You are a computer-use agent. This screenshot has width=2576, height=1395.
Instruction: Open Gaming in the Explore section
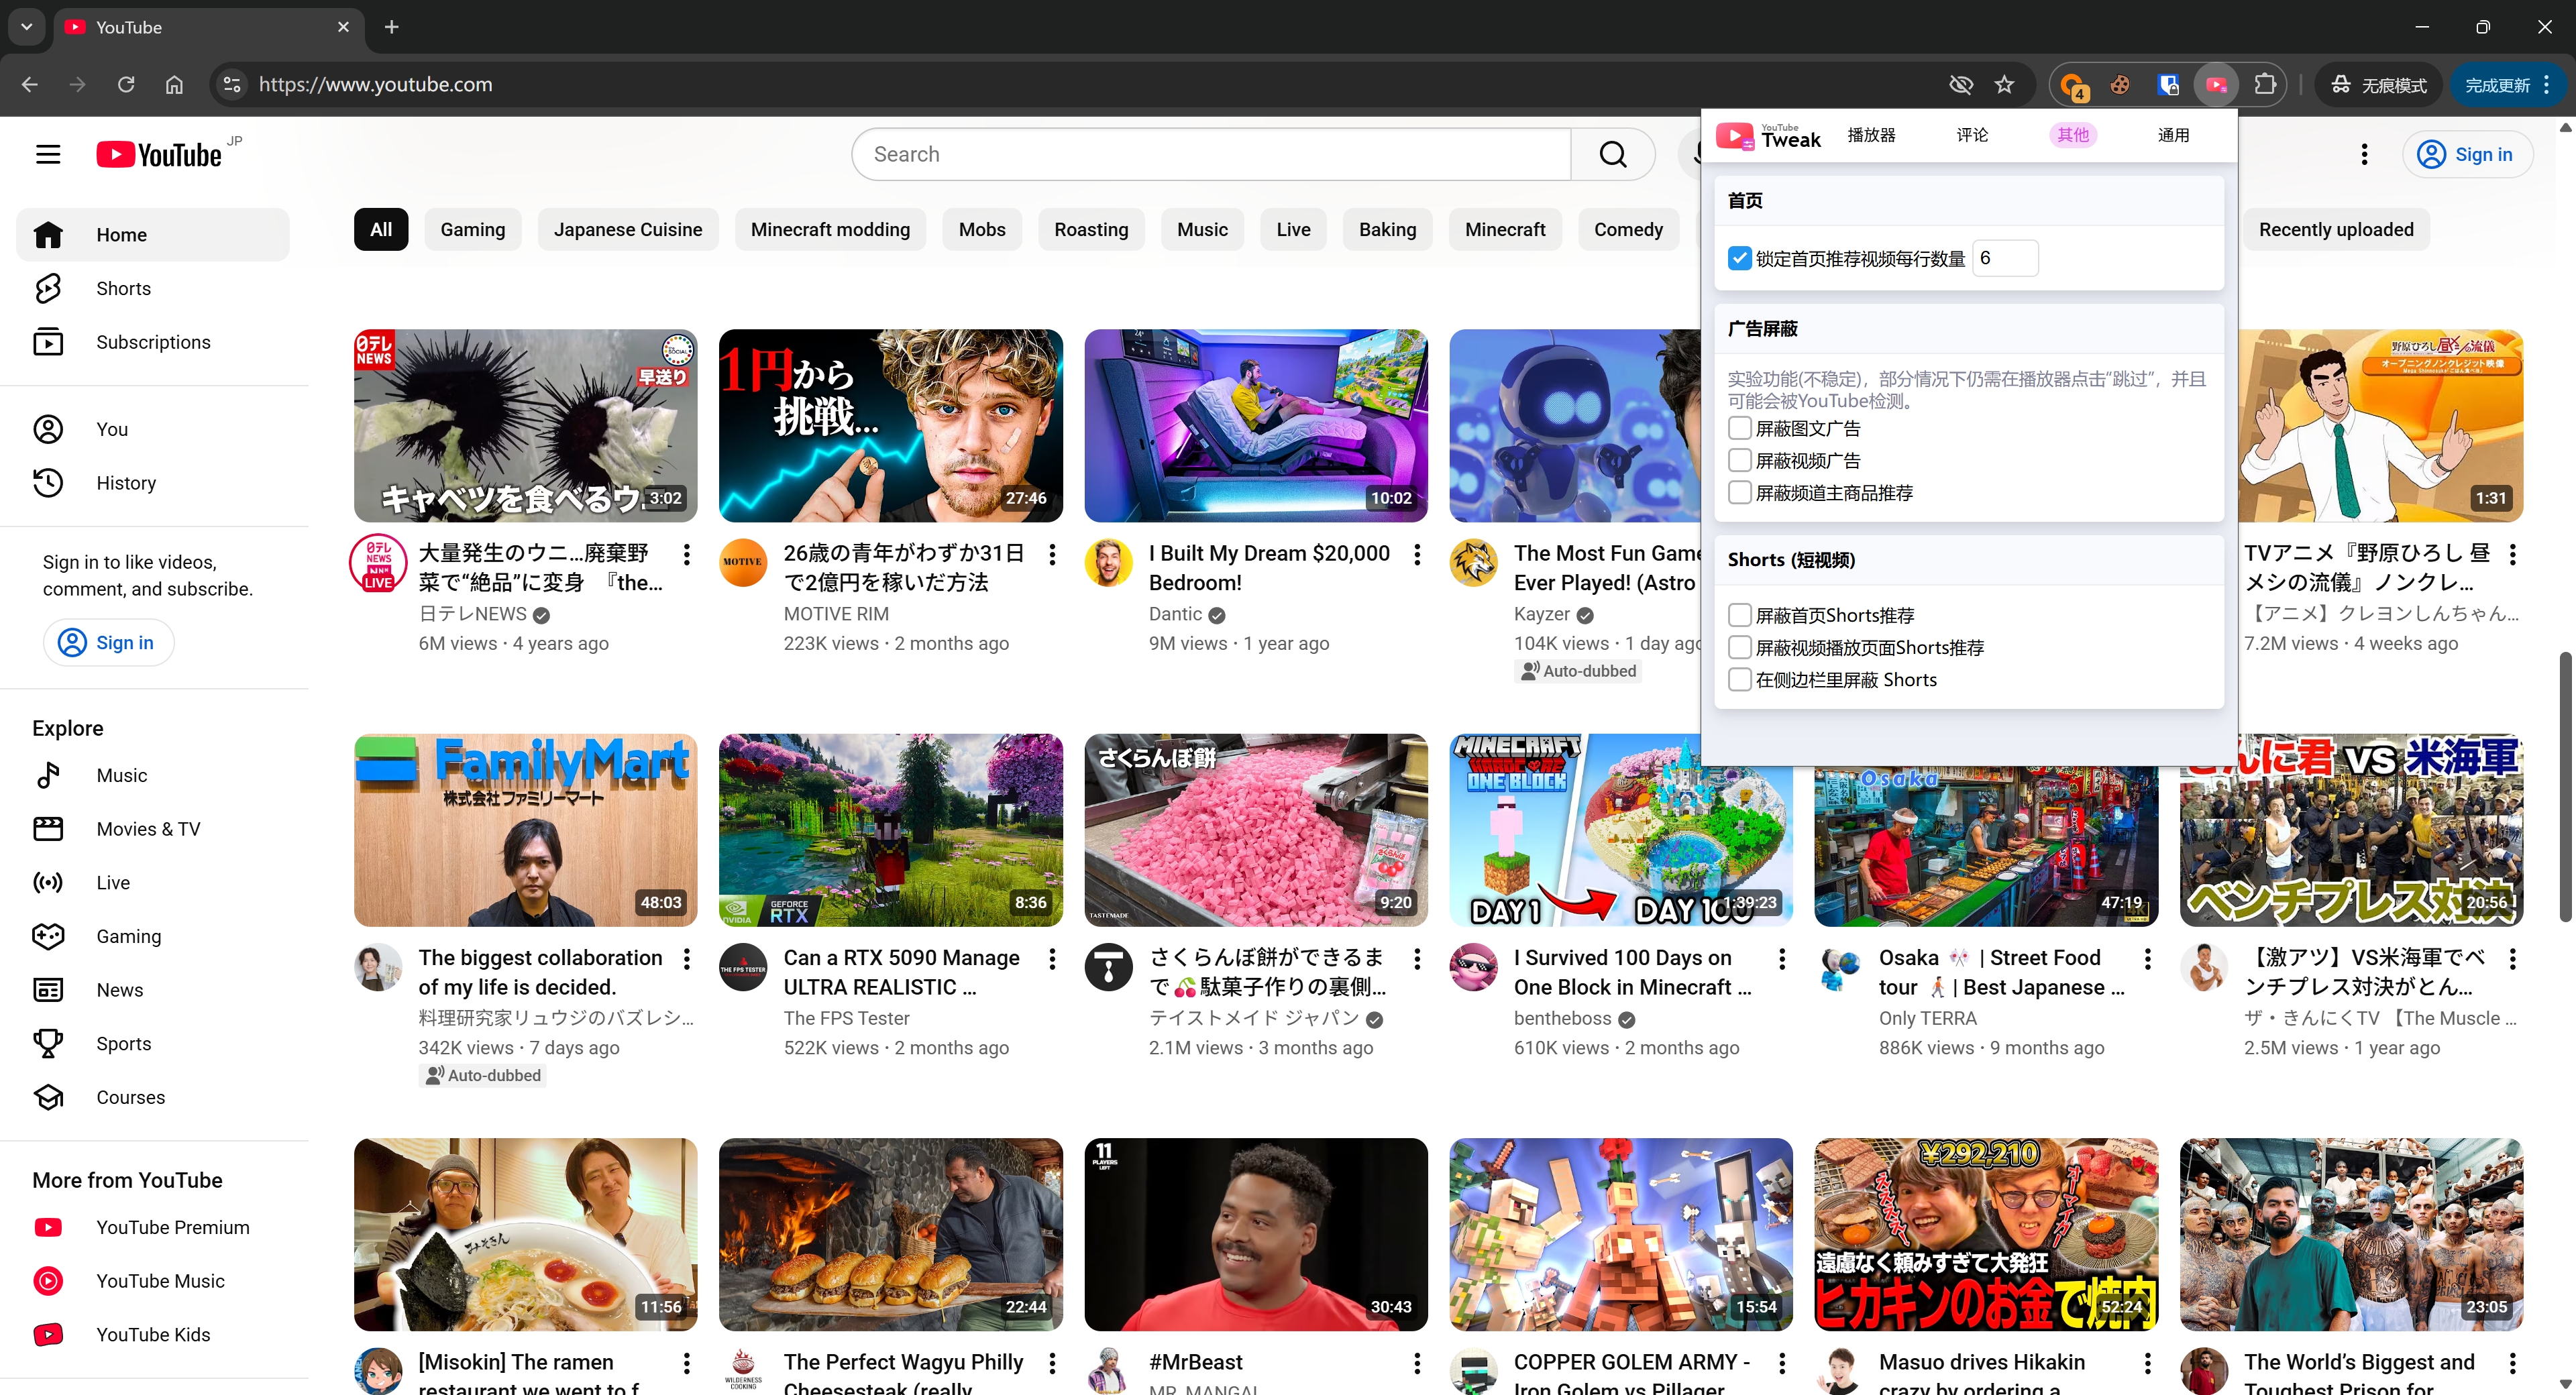click(x=128, y=936)
